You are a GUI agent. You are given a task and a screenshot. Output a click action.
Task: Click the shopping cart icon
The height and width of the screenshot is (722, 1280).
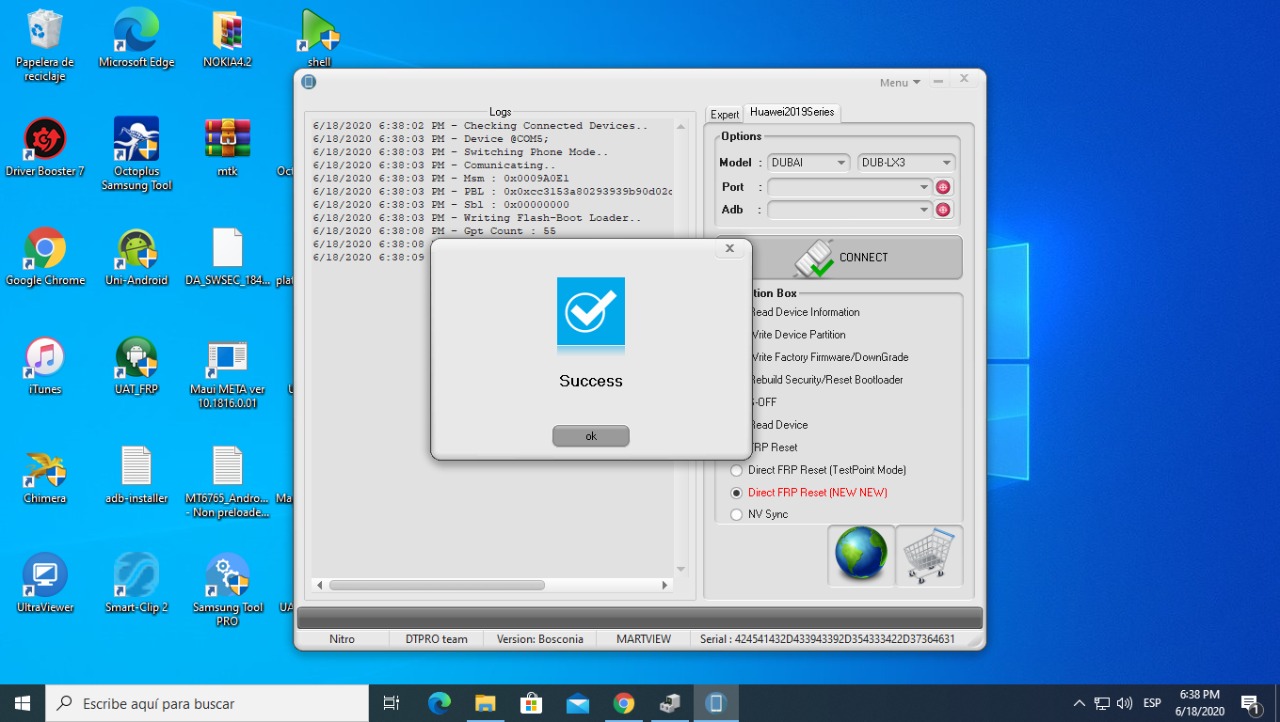pos(930,554)
